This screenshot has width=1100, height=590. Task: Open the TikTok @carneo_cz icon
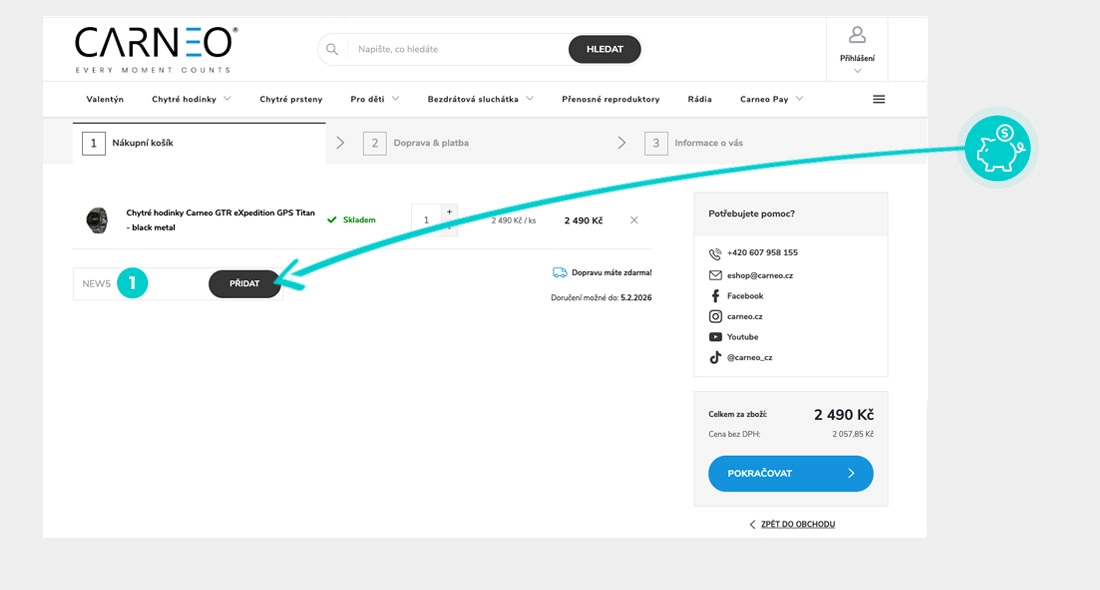pos(713,357)
